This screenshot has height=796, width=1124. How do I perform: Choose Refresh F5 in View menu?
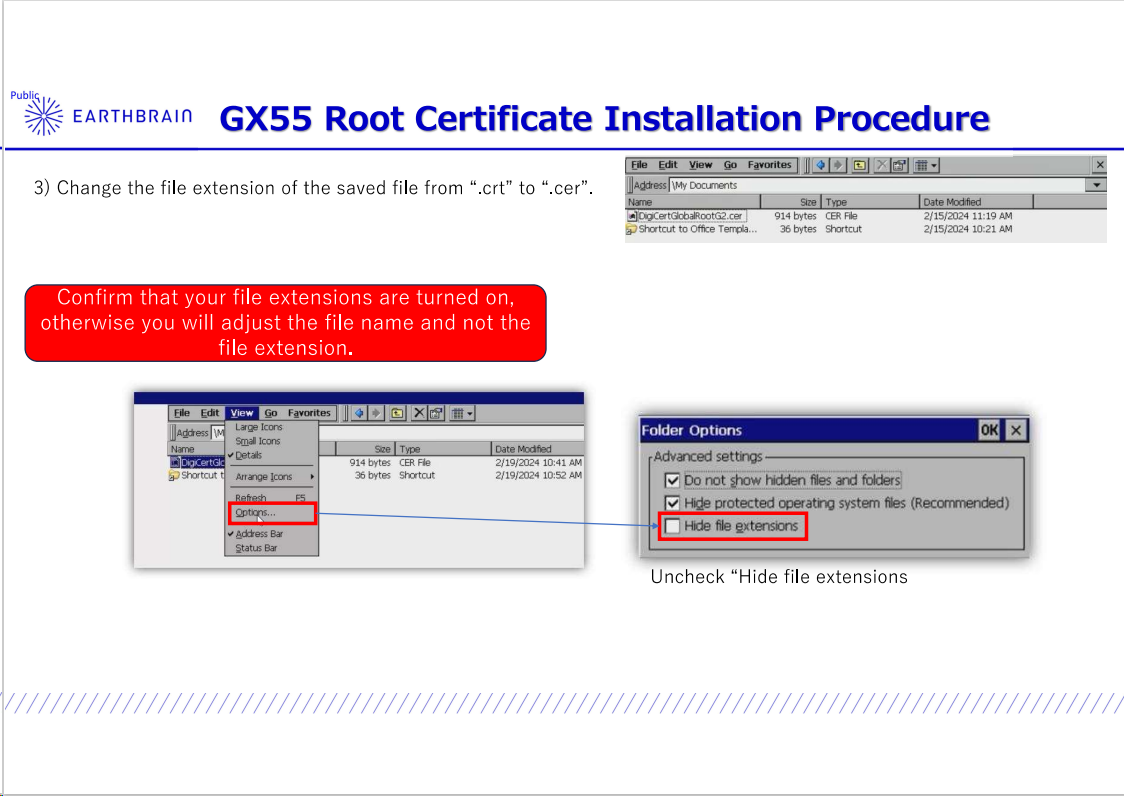[271, 498]
